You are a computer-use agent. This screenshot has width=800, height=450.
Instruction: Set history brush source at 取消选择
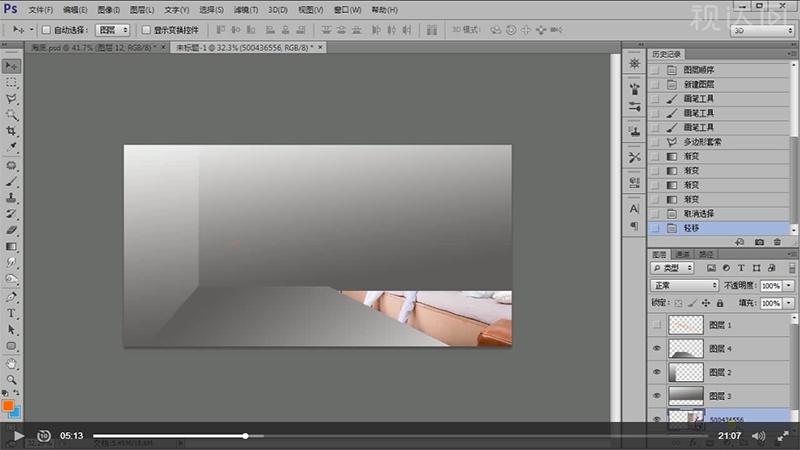[x=656, y=214]
